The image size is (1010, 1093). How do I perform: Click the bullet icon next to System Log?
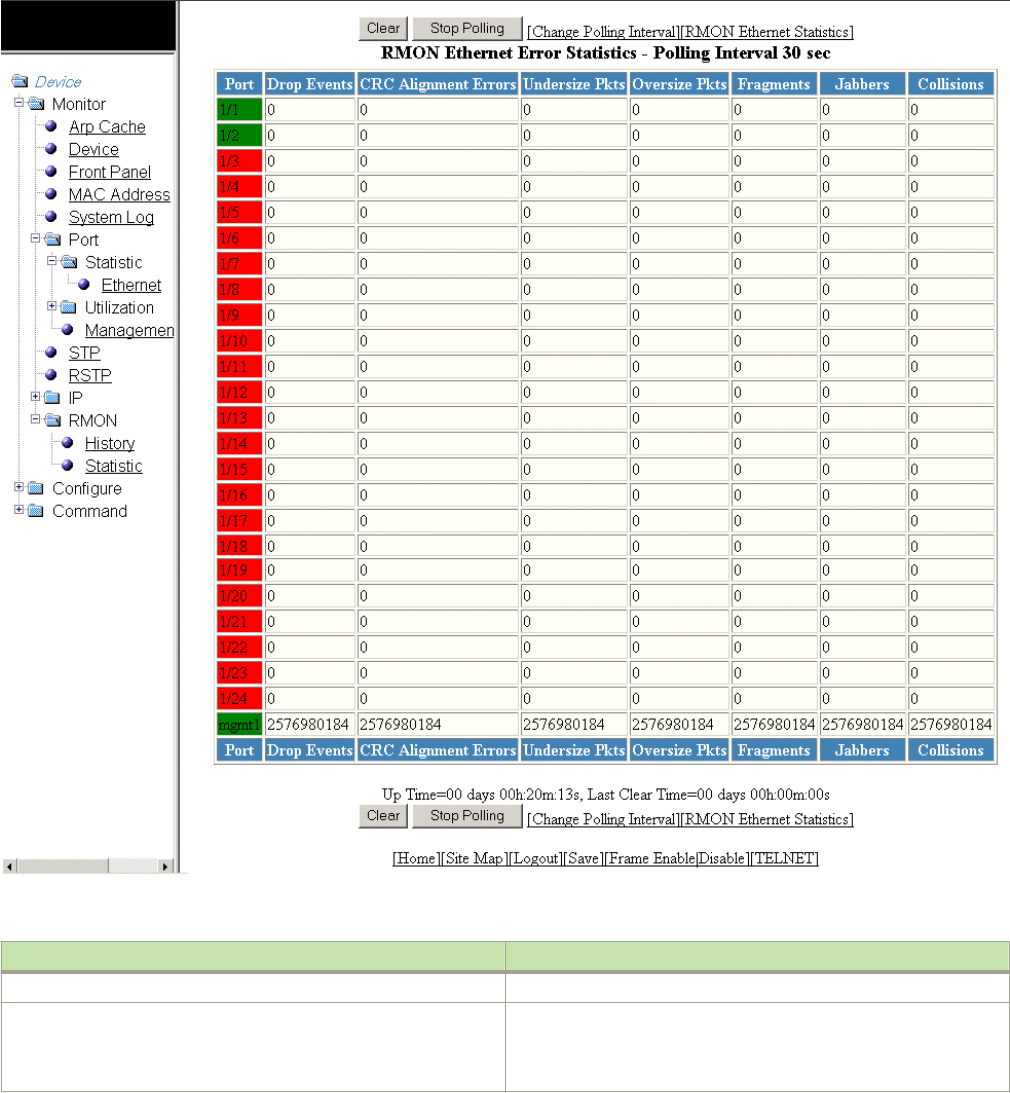(51, 217)
